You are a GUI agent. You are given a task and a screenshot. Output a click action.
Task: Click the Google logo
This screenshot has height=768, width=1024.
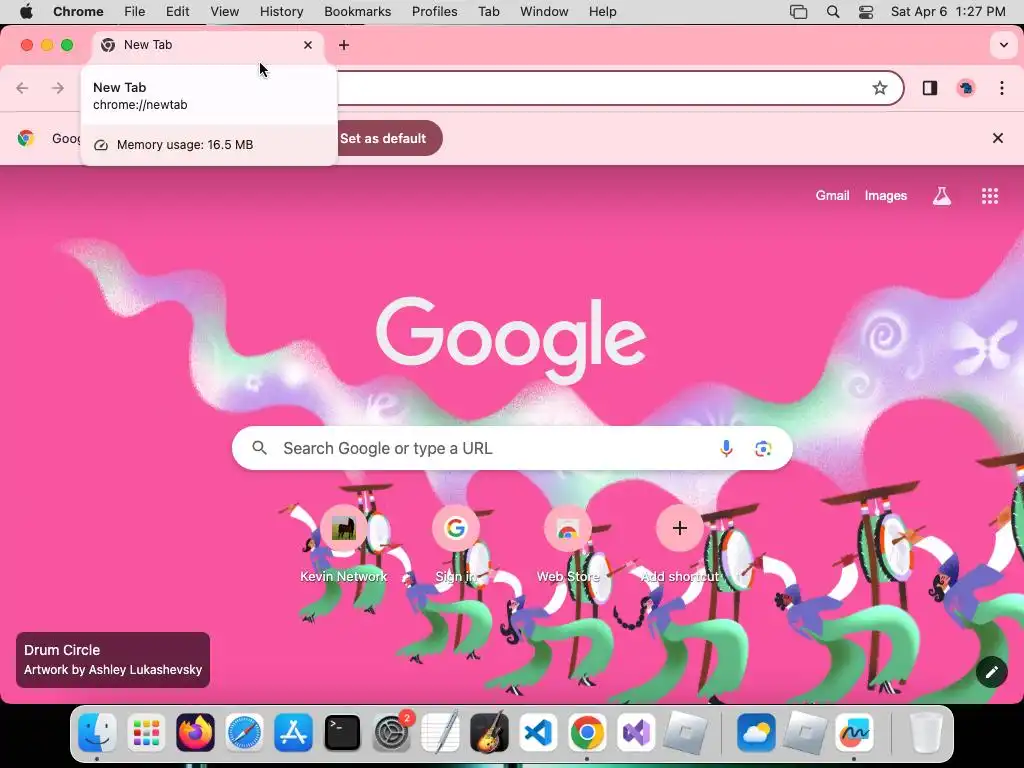pyautogui.click(x=511, y=340)
